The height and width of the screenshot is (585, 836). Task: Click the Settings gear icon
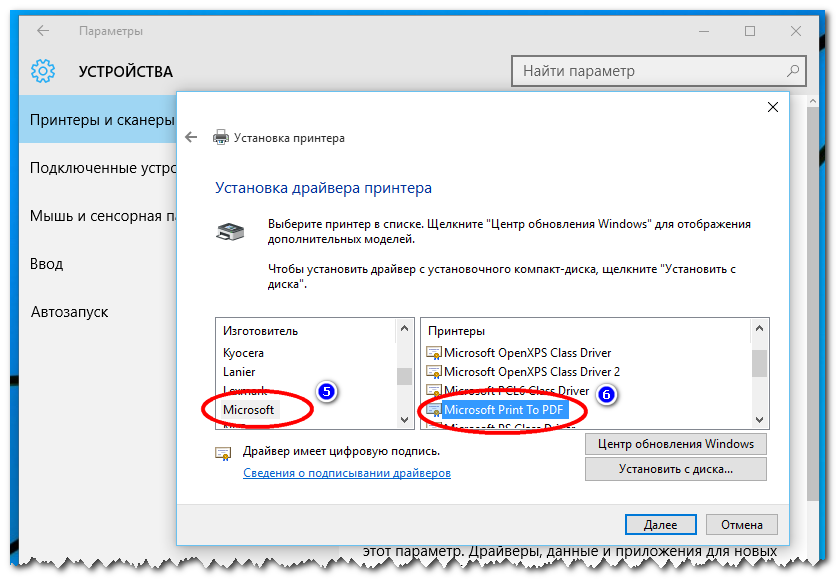(x=41, y=71)
